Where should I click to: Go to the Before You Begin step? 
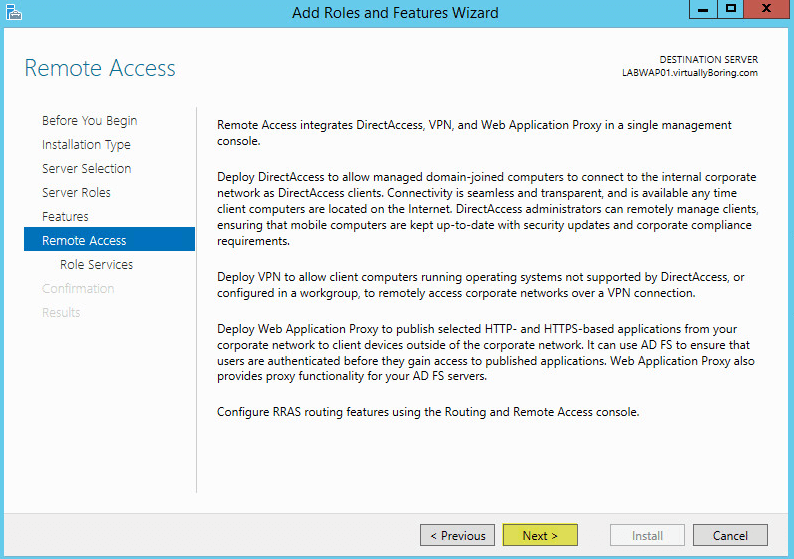coord(90,121)
